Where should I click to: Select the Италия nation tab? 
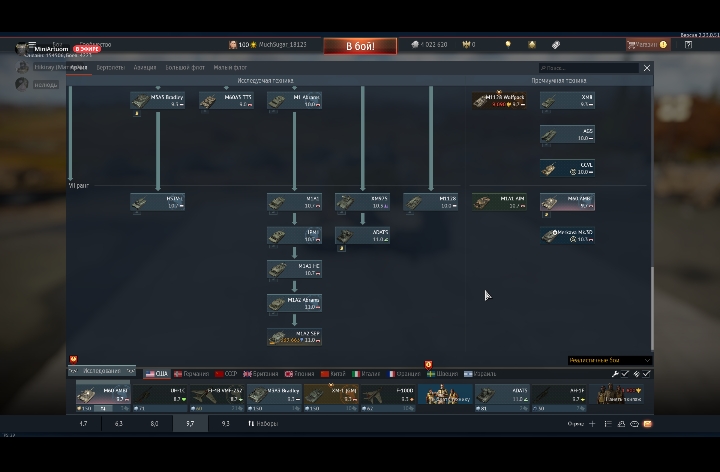click(x=366, y=374)
